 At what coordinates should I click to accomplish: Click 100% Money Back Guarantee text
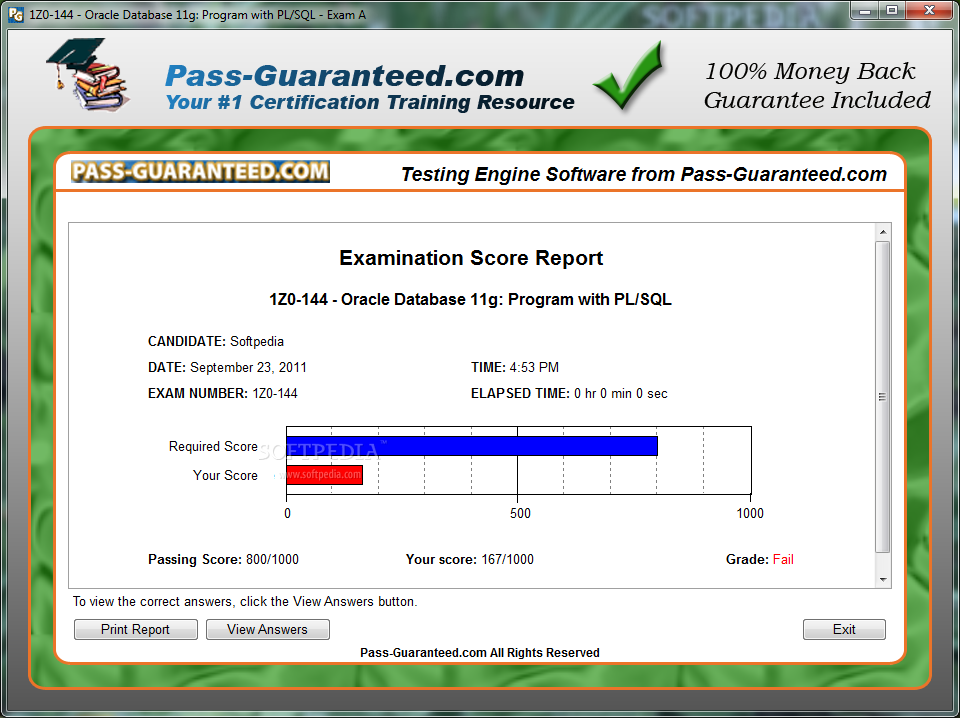point(817,86)
